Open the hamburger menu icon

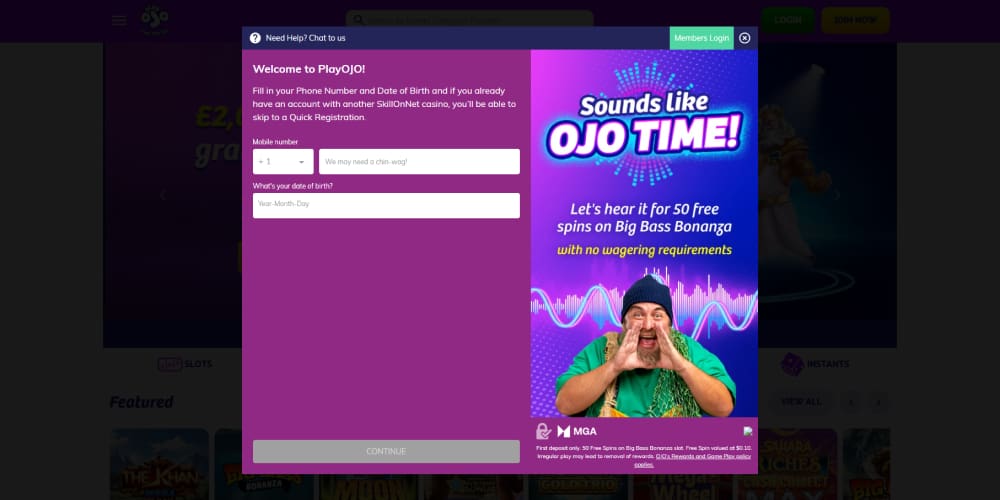119,20
